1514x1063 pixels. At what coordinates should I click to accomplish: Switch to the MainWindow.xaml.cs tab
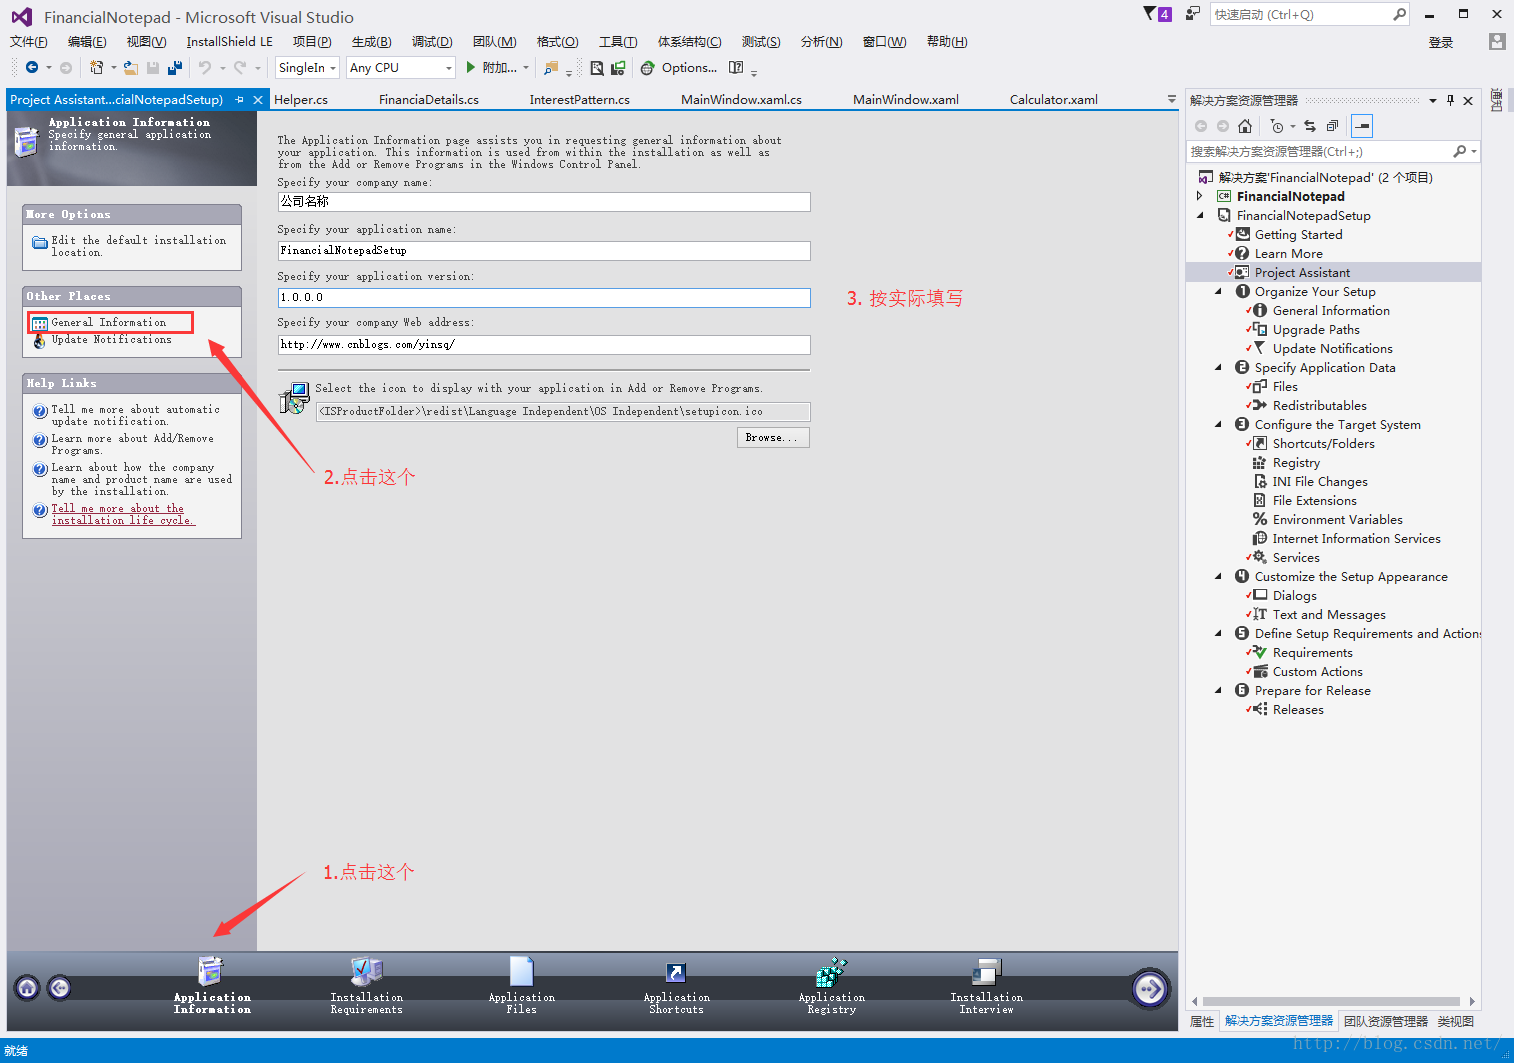741,99
